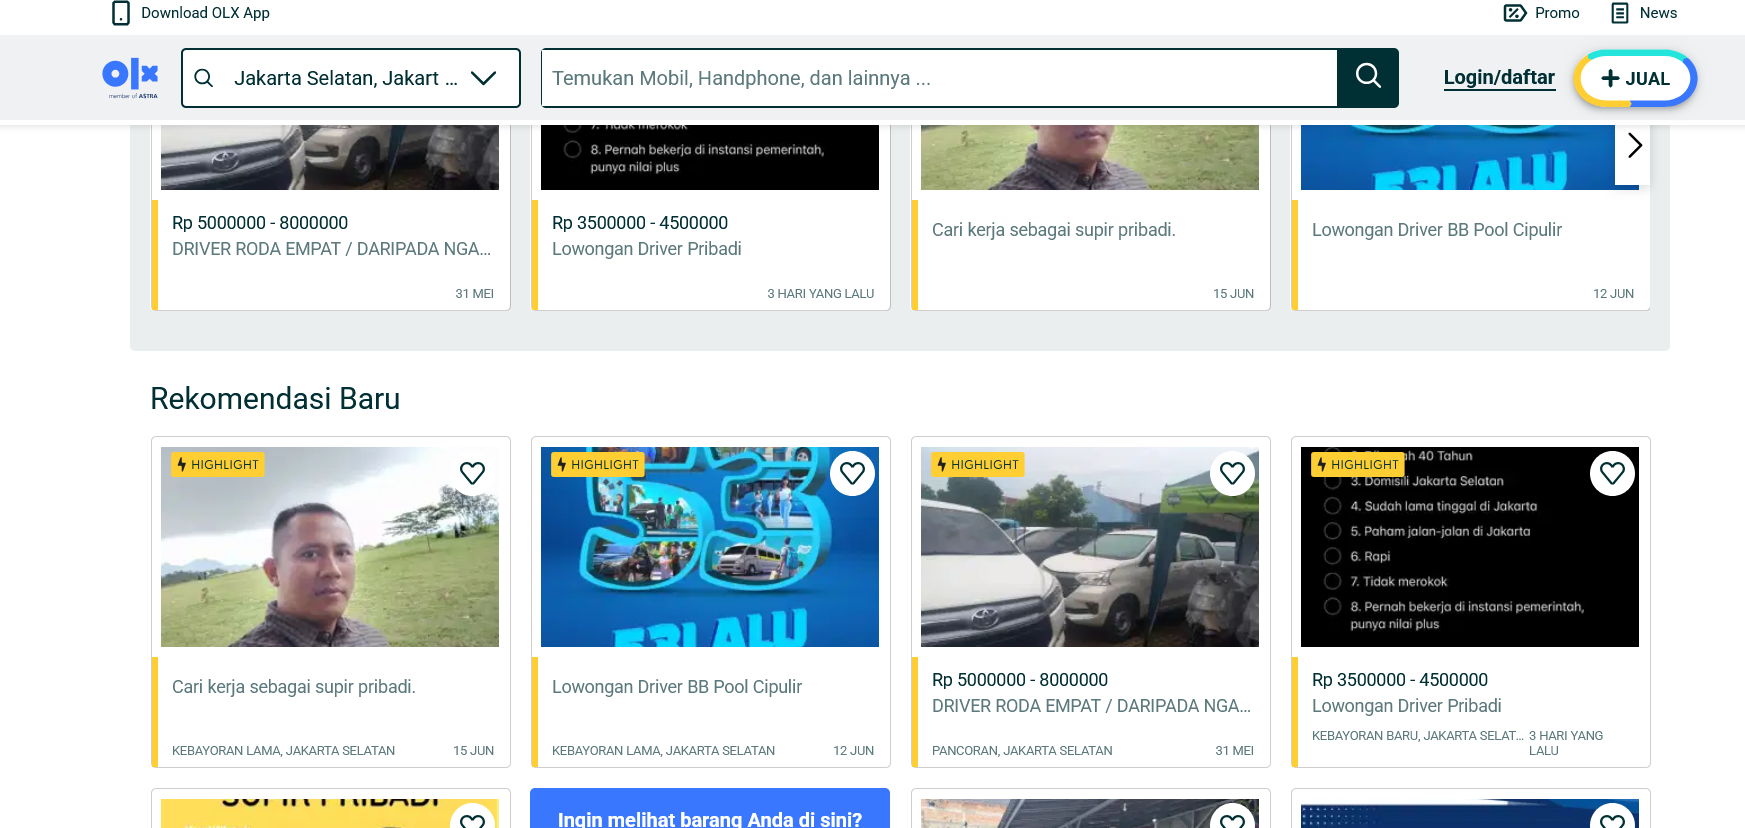Screen dimensions: 1745x828
Task: Open 'DRIVER RODA EMPAT / DARIPADA NGA...' in Rekomendasi
Action: click(1091, 706)
